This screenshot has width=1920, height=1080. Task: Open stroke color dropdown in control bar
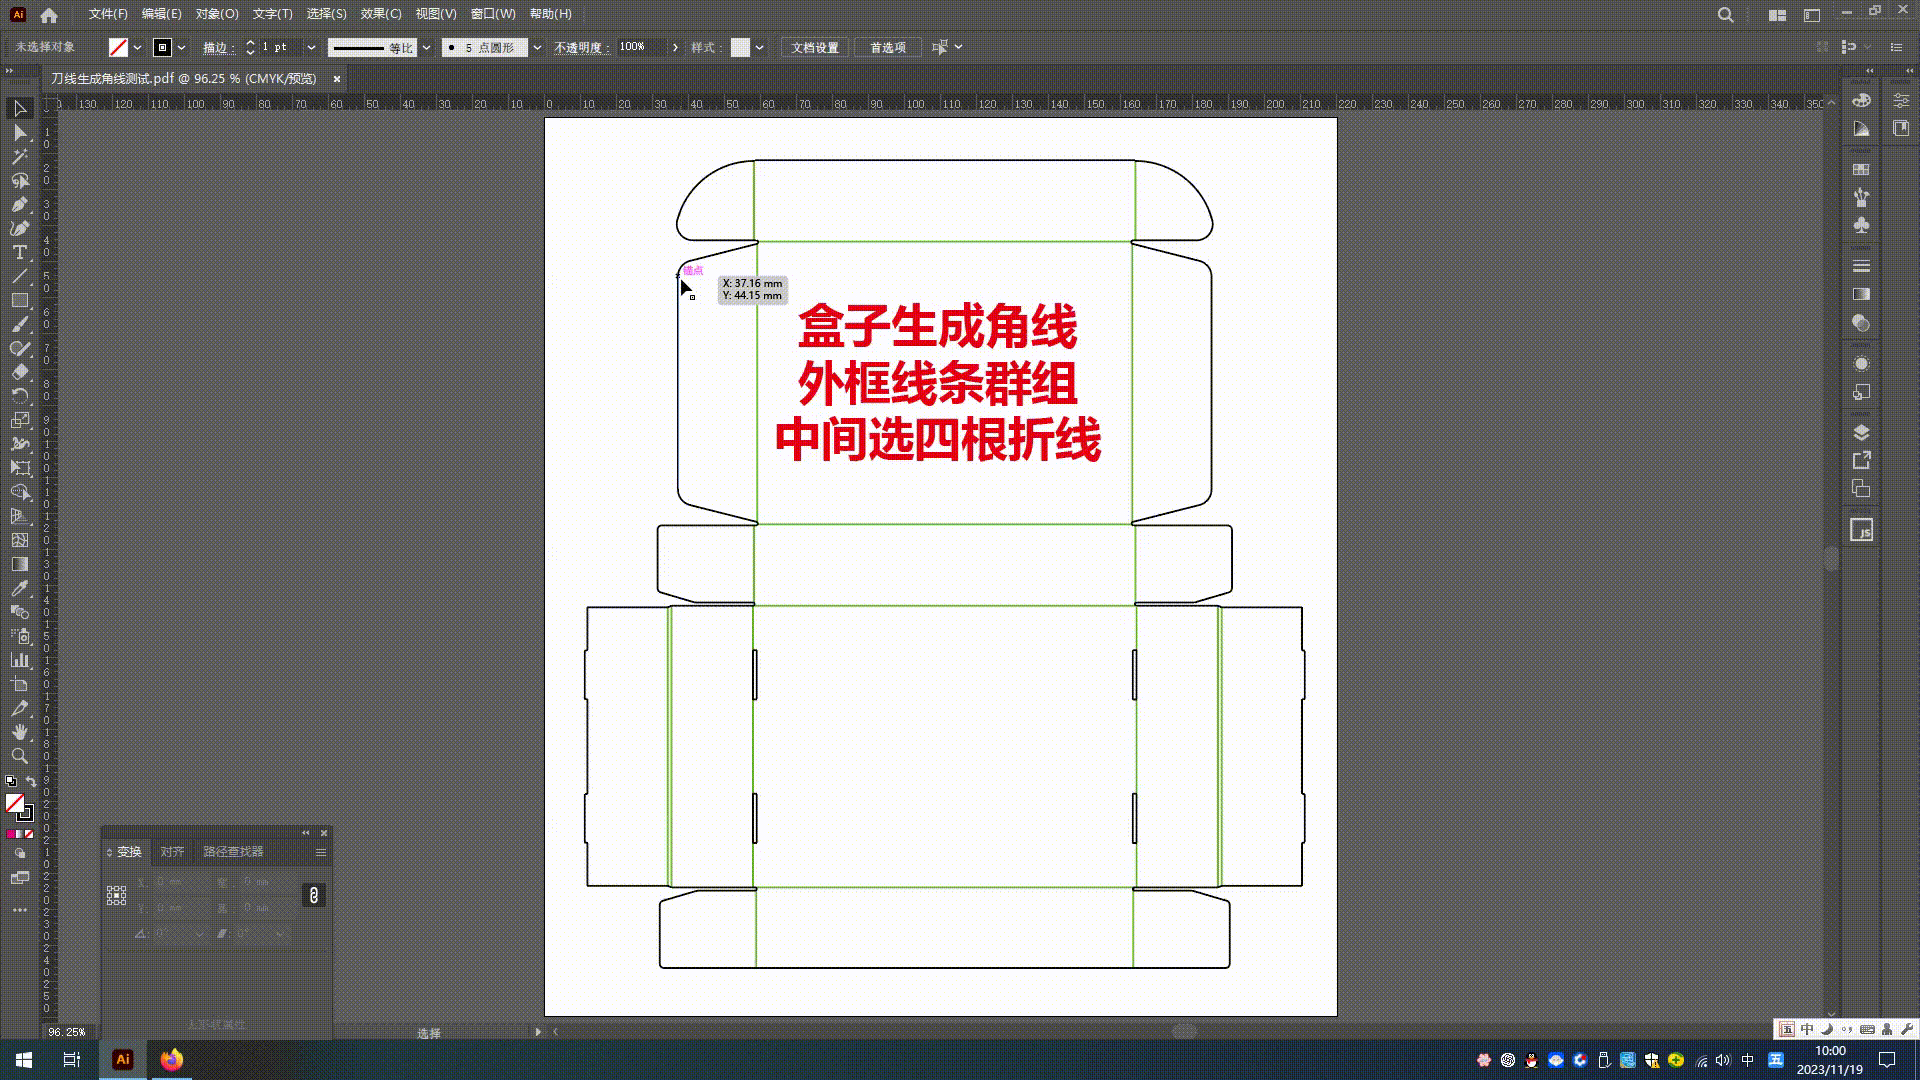181,47
